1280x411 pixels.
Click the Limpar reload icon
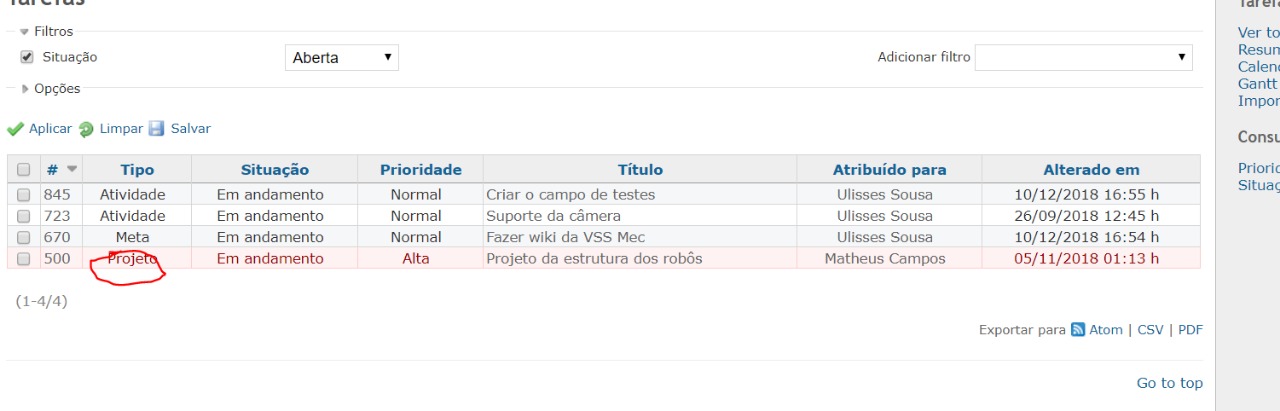pyautogui.click(x=86, y=129)
